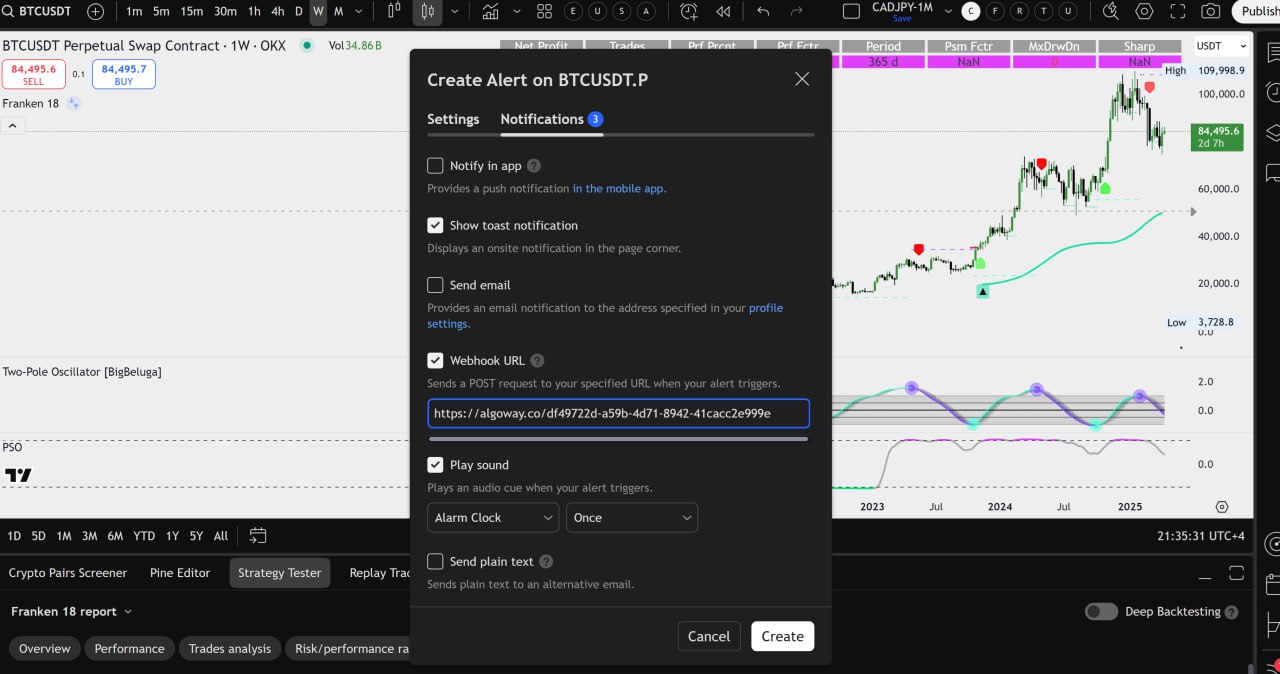The height and width of the screenshot is (674, 1280).
Task: Uncheck the Play sound checkbox
Action: 435,465
